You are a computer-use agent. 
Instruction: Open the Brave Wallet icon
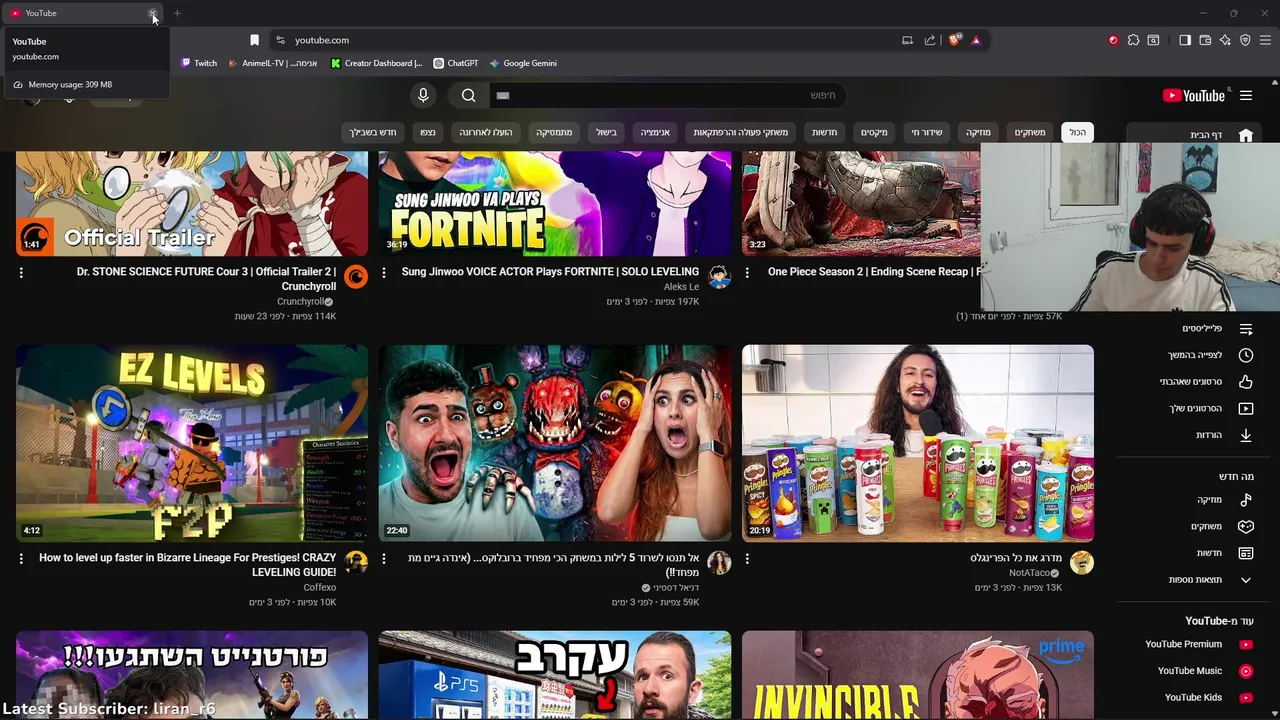click(1205, 40)
